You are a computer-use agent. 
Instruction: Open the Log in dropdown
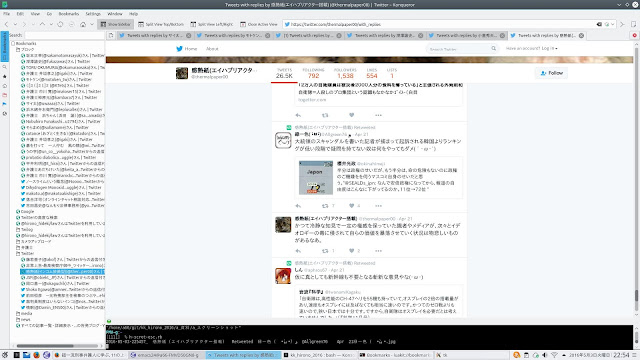click(531, 49)
